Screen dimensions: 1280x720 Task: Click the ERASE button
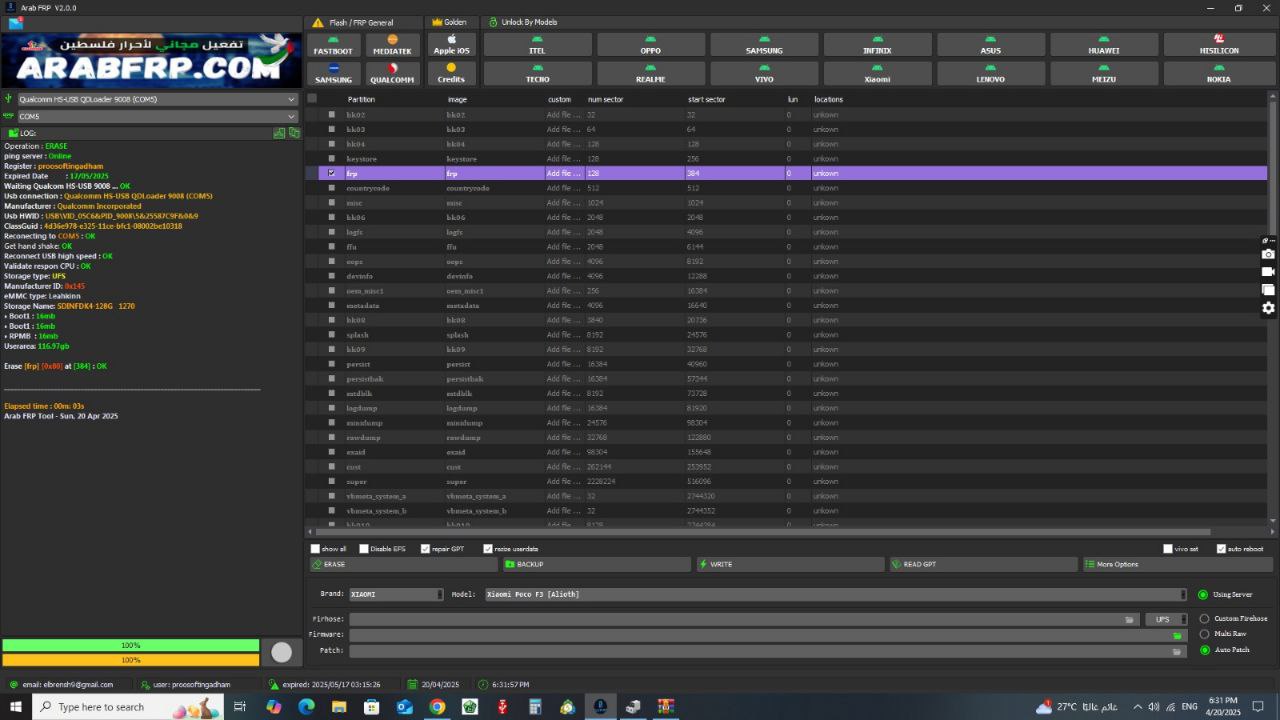click(x=404, y=564)
